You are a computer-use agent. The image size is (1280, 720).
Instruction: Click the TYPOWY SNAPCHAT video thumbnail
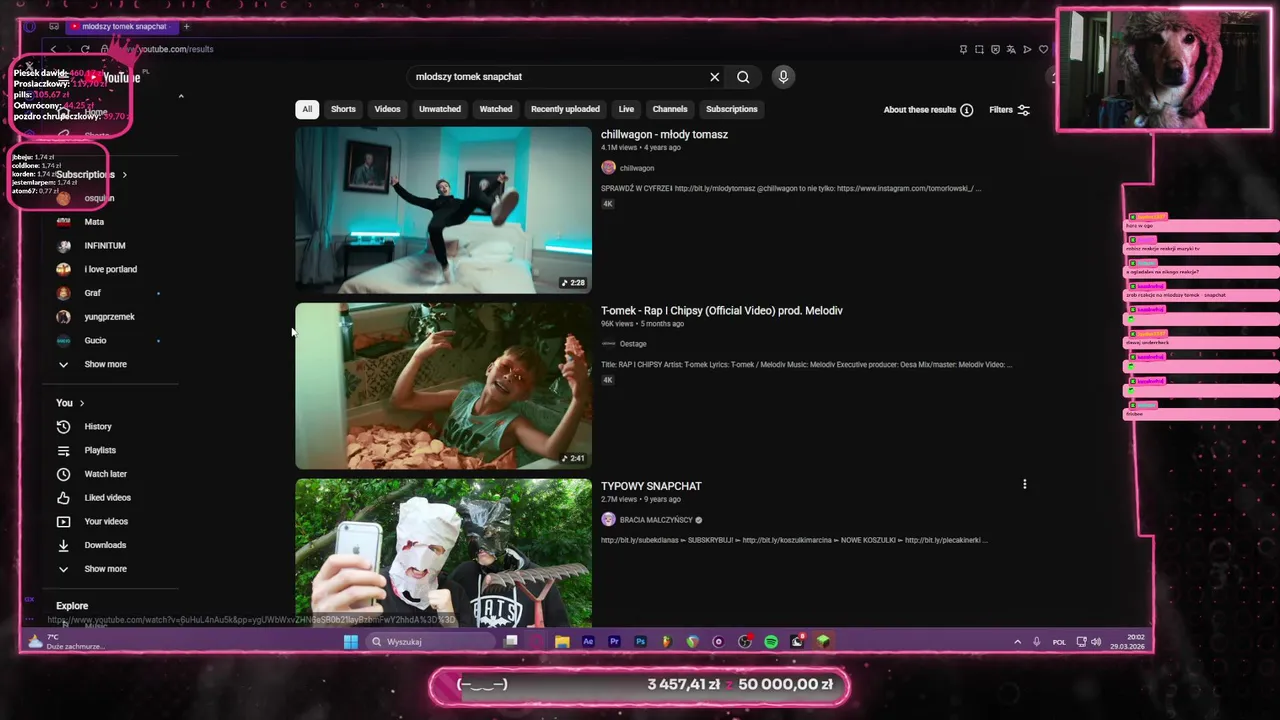click(x=443, y=553)
